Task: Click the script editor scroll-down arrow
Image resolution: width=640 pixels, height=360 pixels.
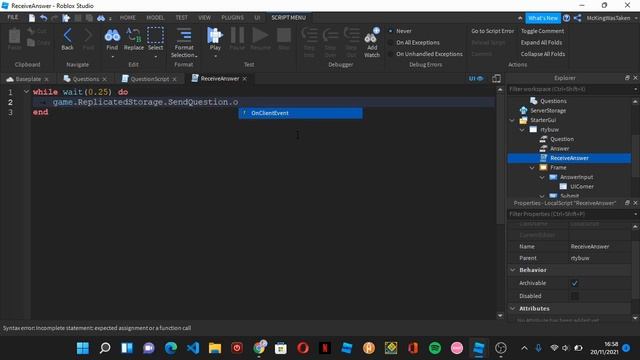Action: click(500, 316)
